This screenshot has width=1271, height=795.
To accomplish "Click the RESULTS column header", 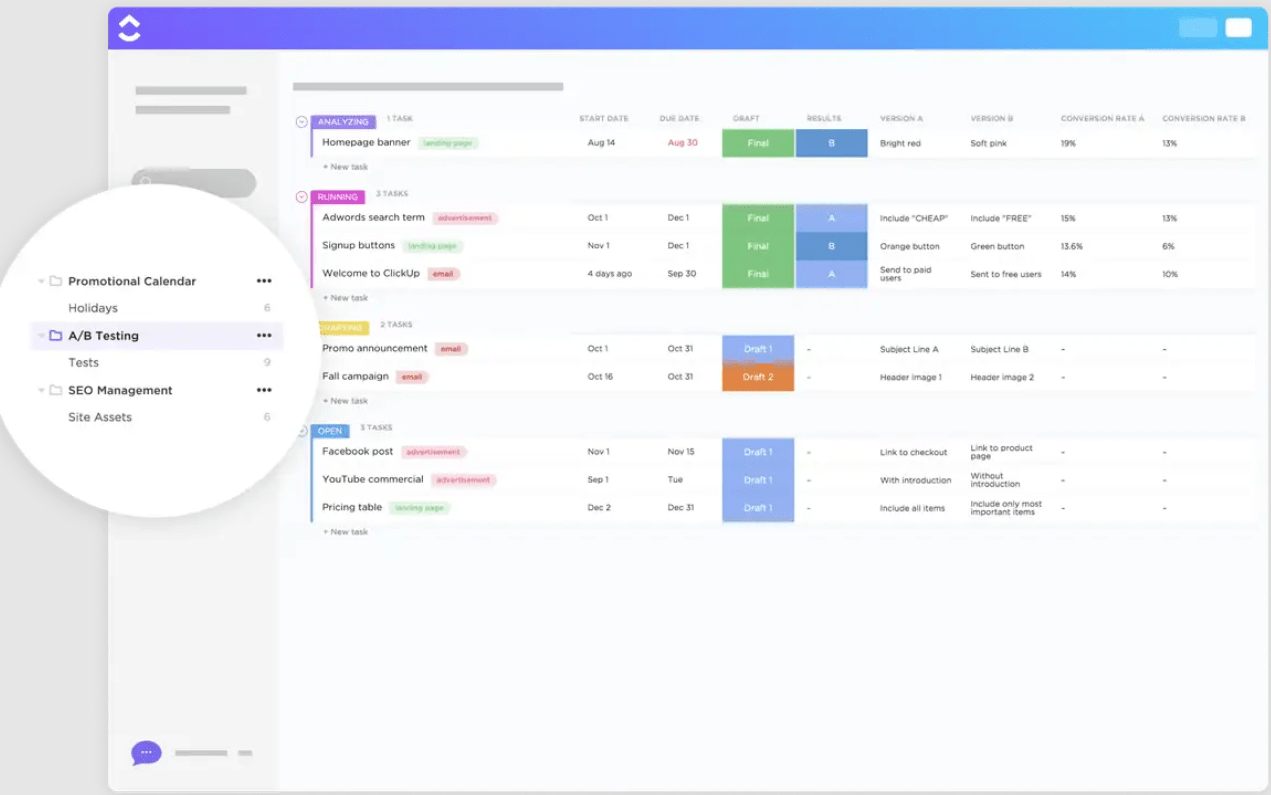I will pyautogui.click(x=824, y=119).
